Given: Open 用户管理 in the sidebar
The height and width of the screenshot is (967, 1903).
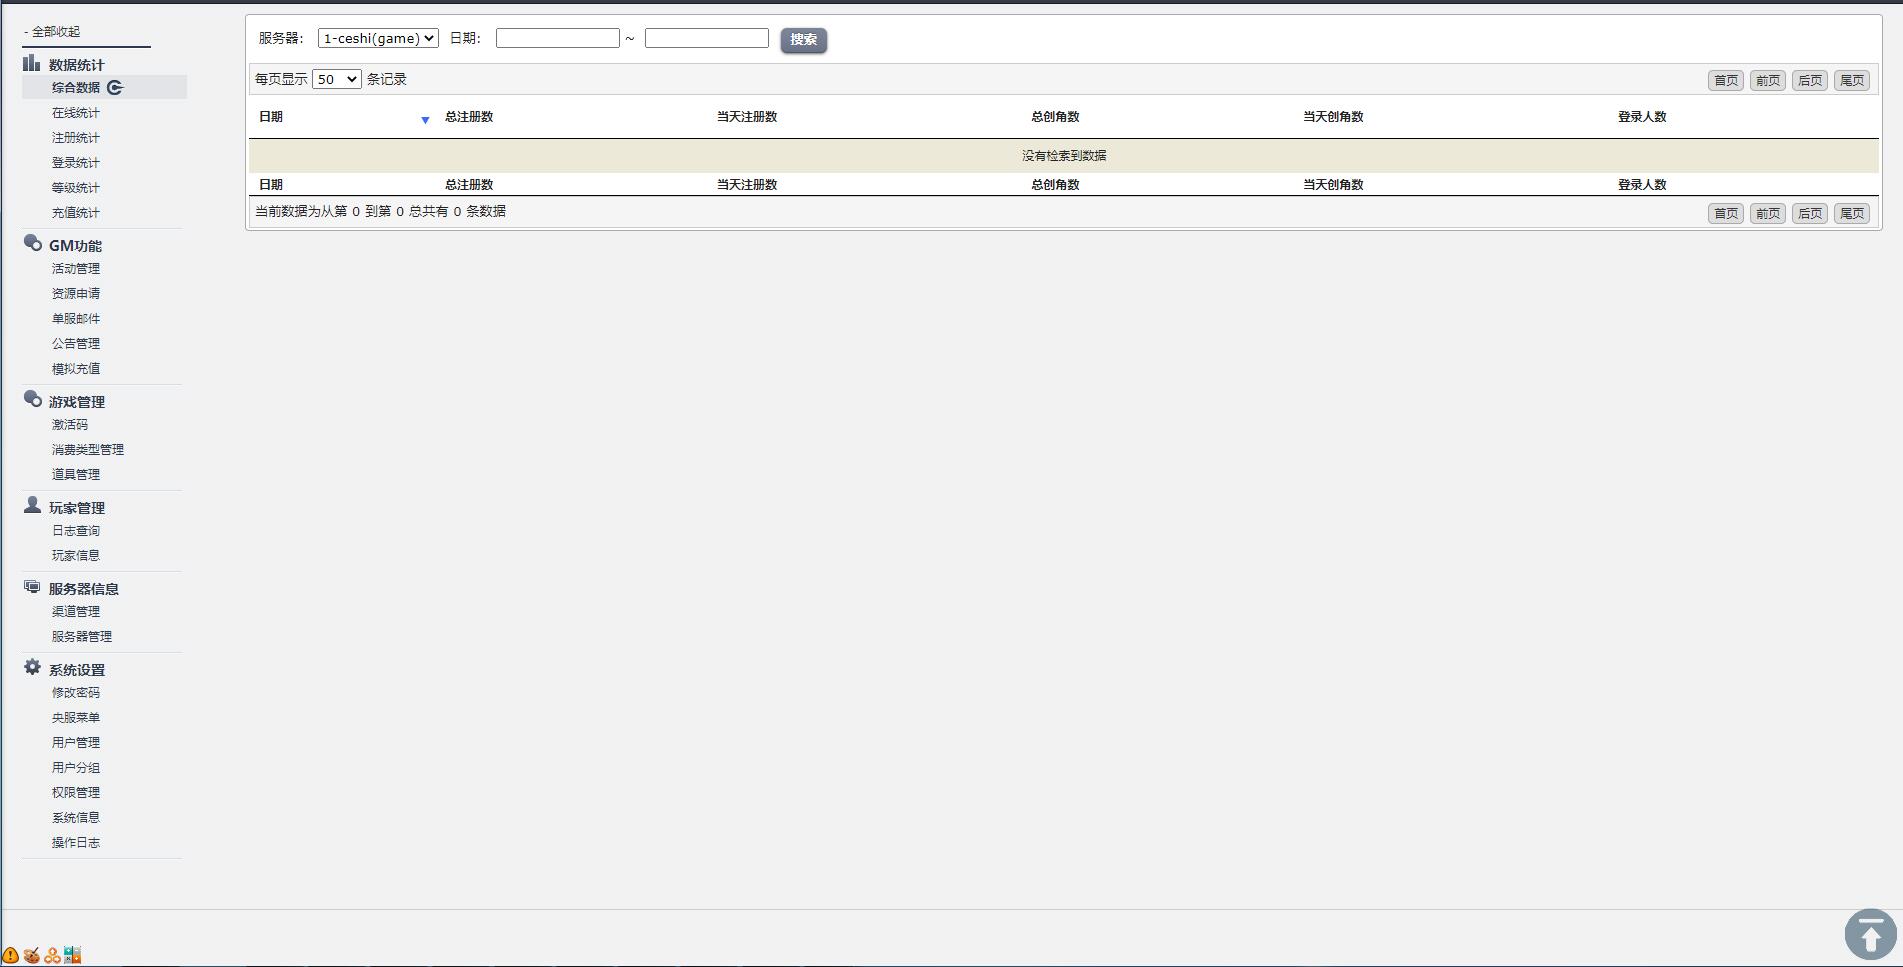Looking at the screenshot, I should coord(76,743).
